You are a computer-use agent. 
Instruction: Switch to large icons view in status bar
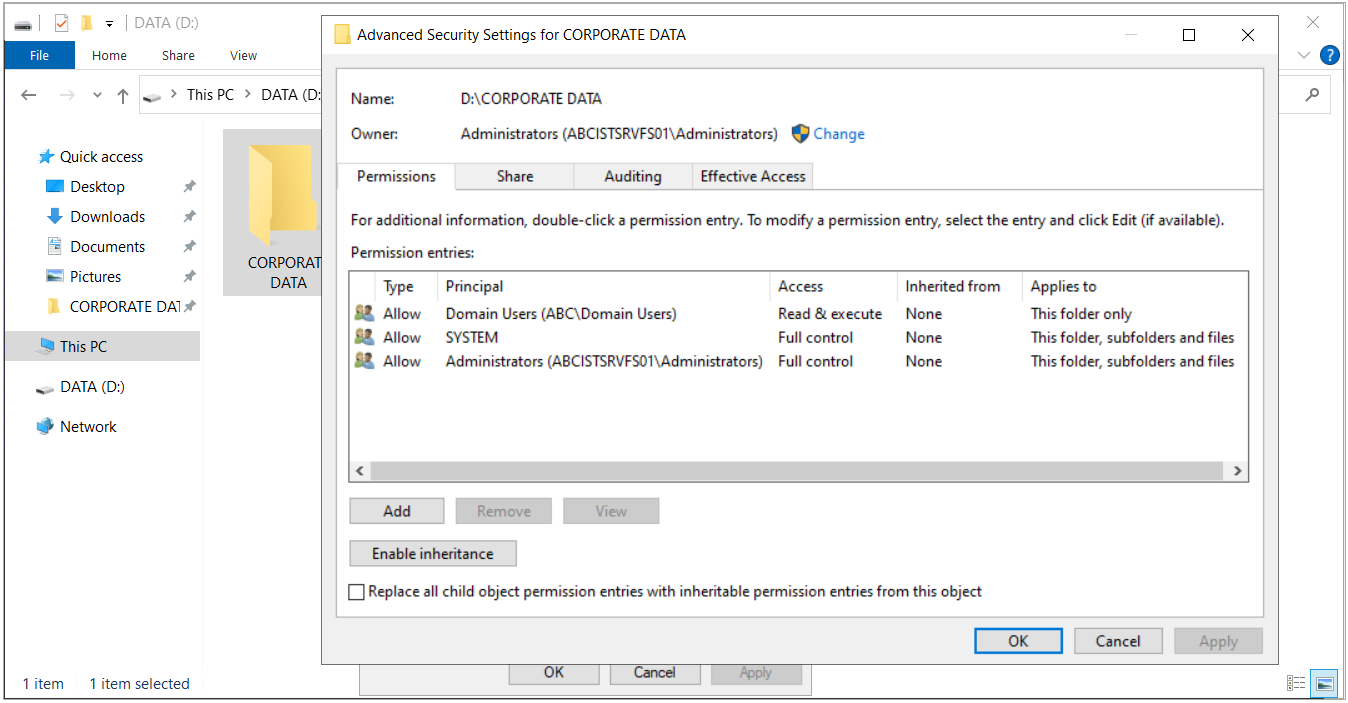tap(1324, 683)
